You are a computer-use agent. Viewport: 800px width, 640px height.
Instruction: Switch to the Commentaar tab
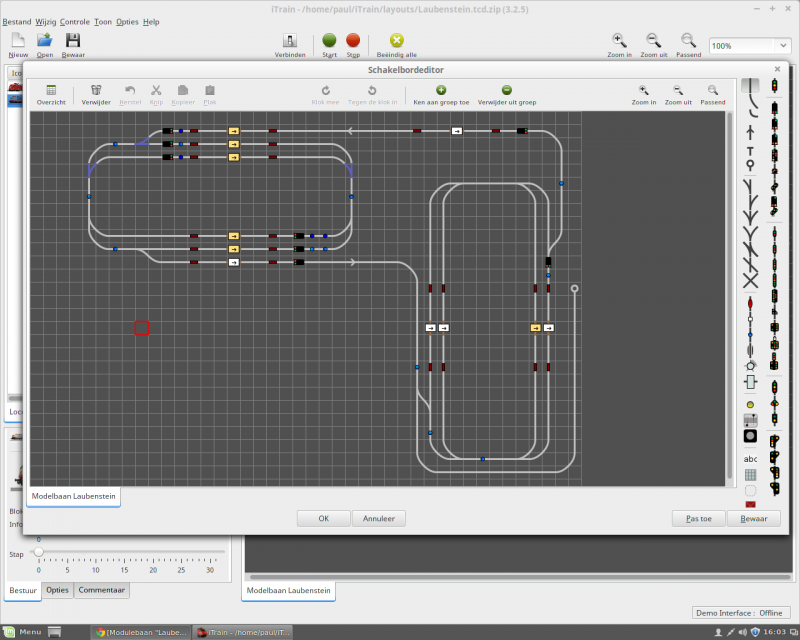point(102,590)
